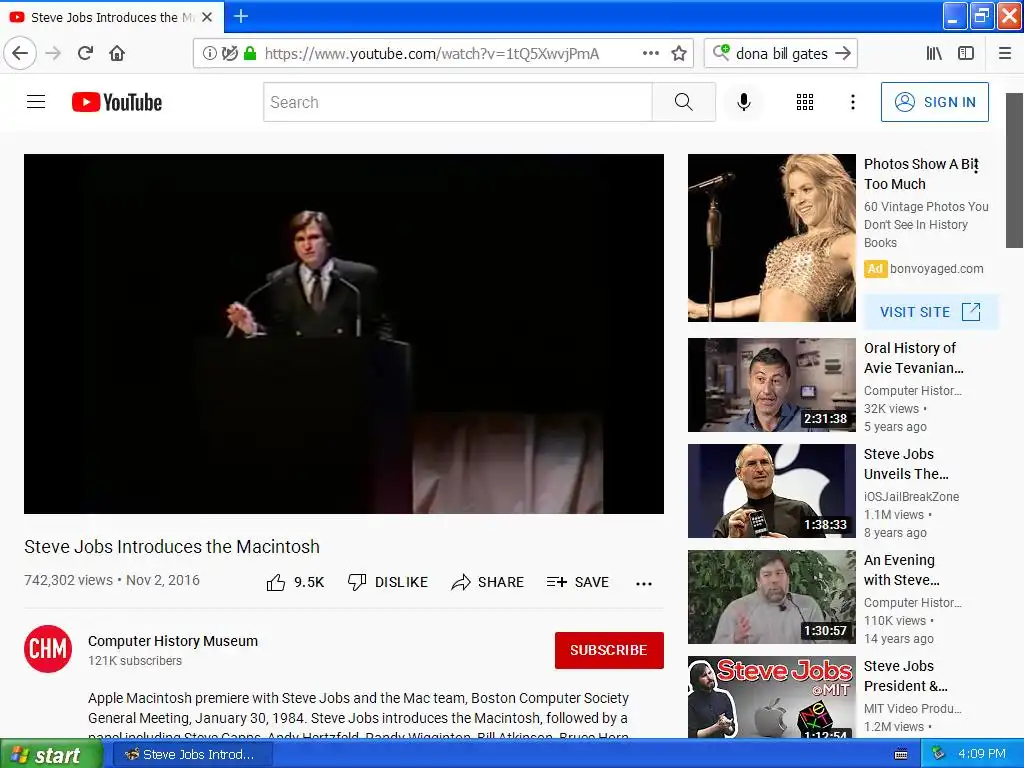Subscribe to Computer History Museum
Image resolution: width=1024 pixels, height=768 pixels.
(609, 650)
